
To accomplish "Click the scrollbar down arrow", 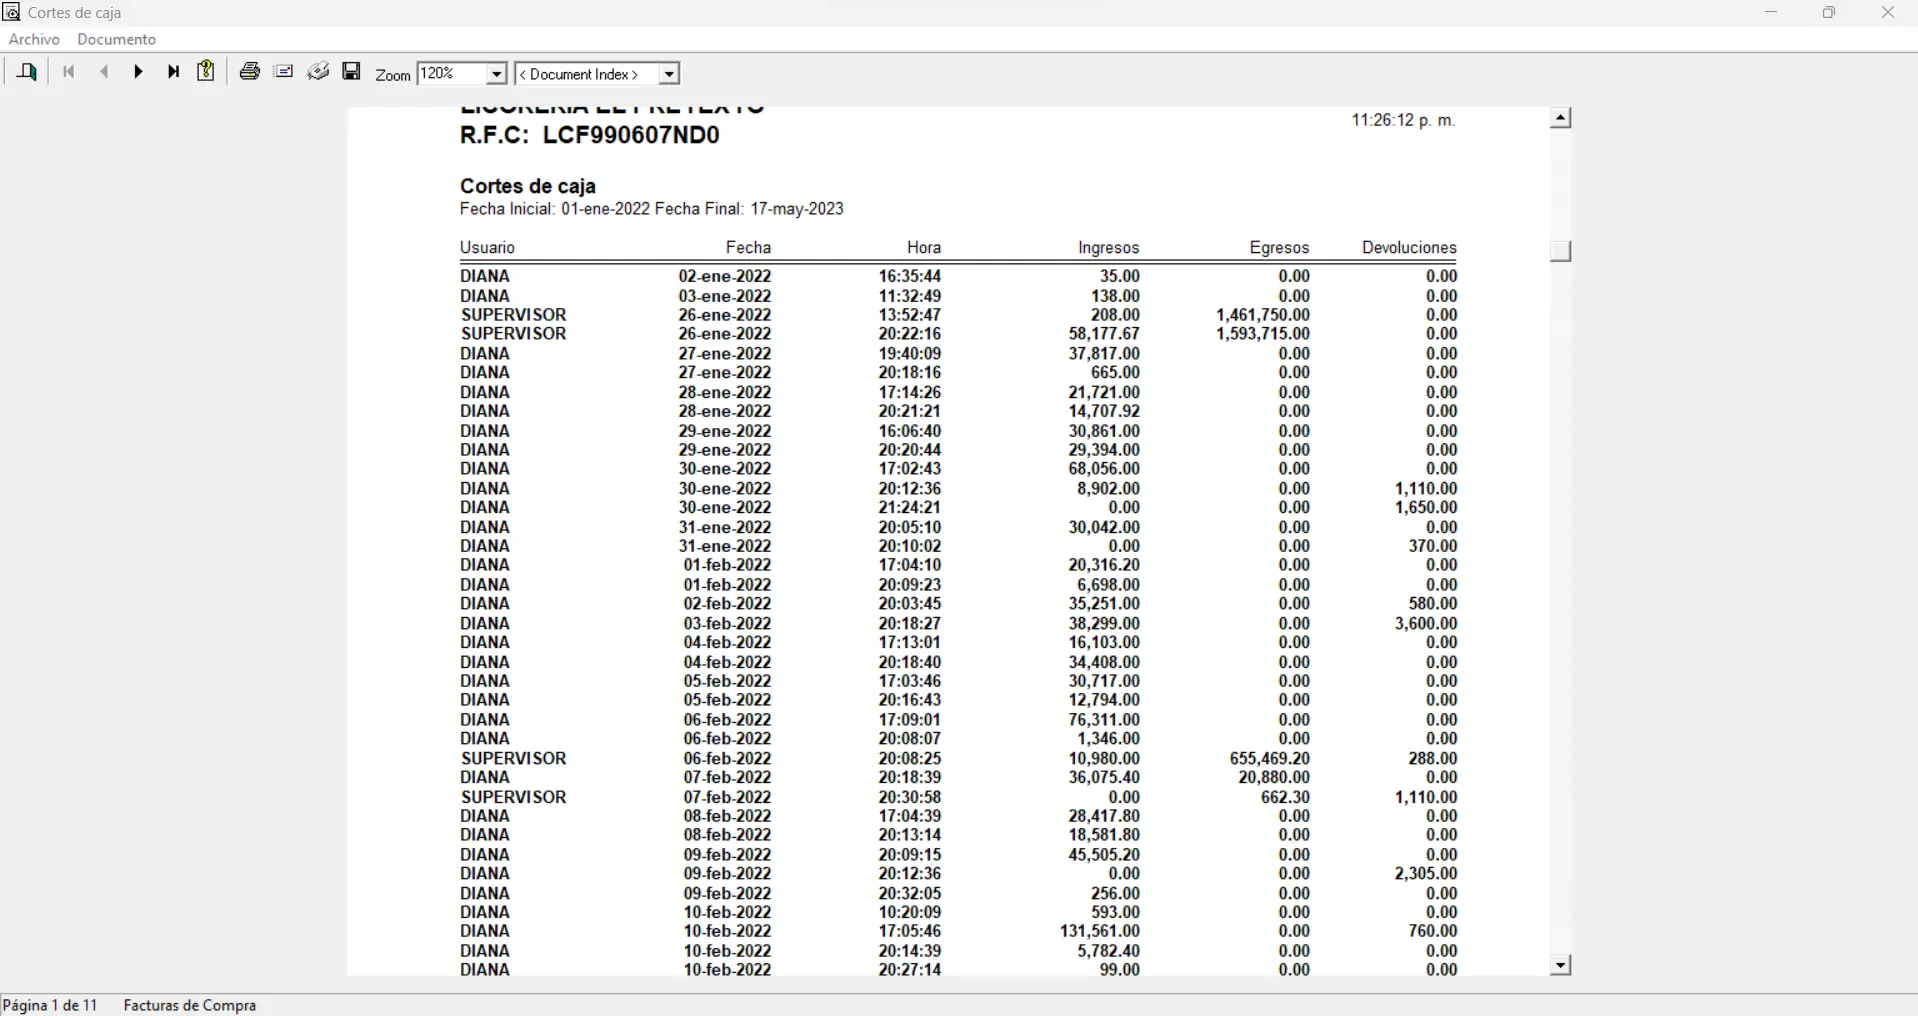I will 1560,965.
